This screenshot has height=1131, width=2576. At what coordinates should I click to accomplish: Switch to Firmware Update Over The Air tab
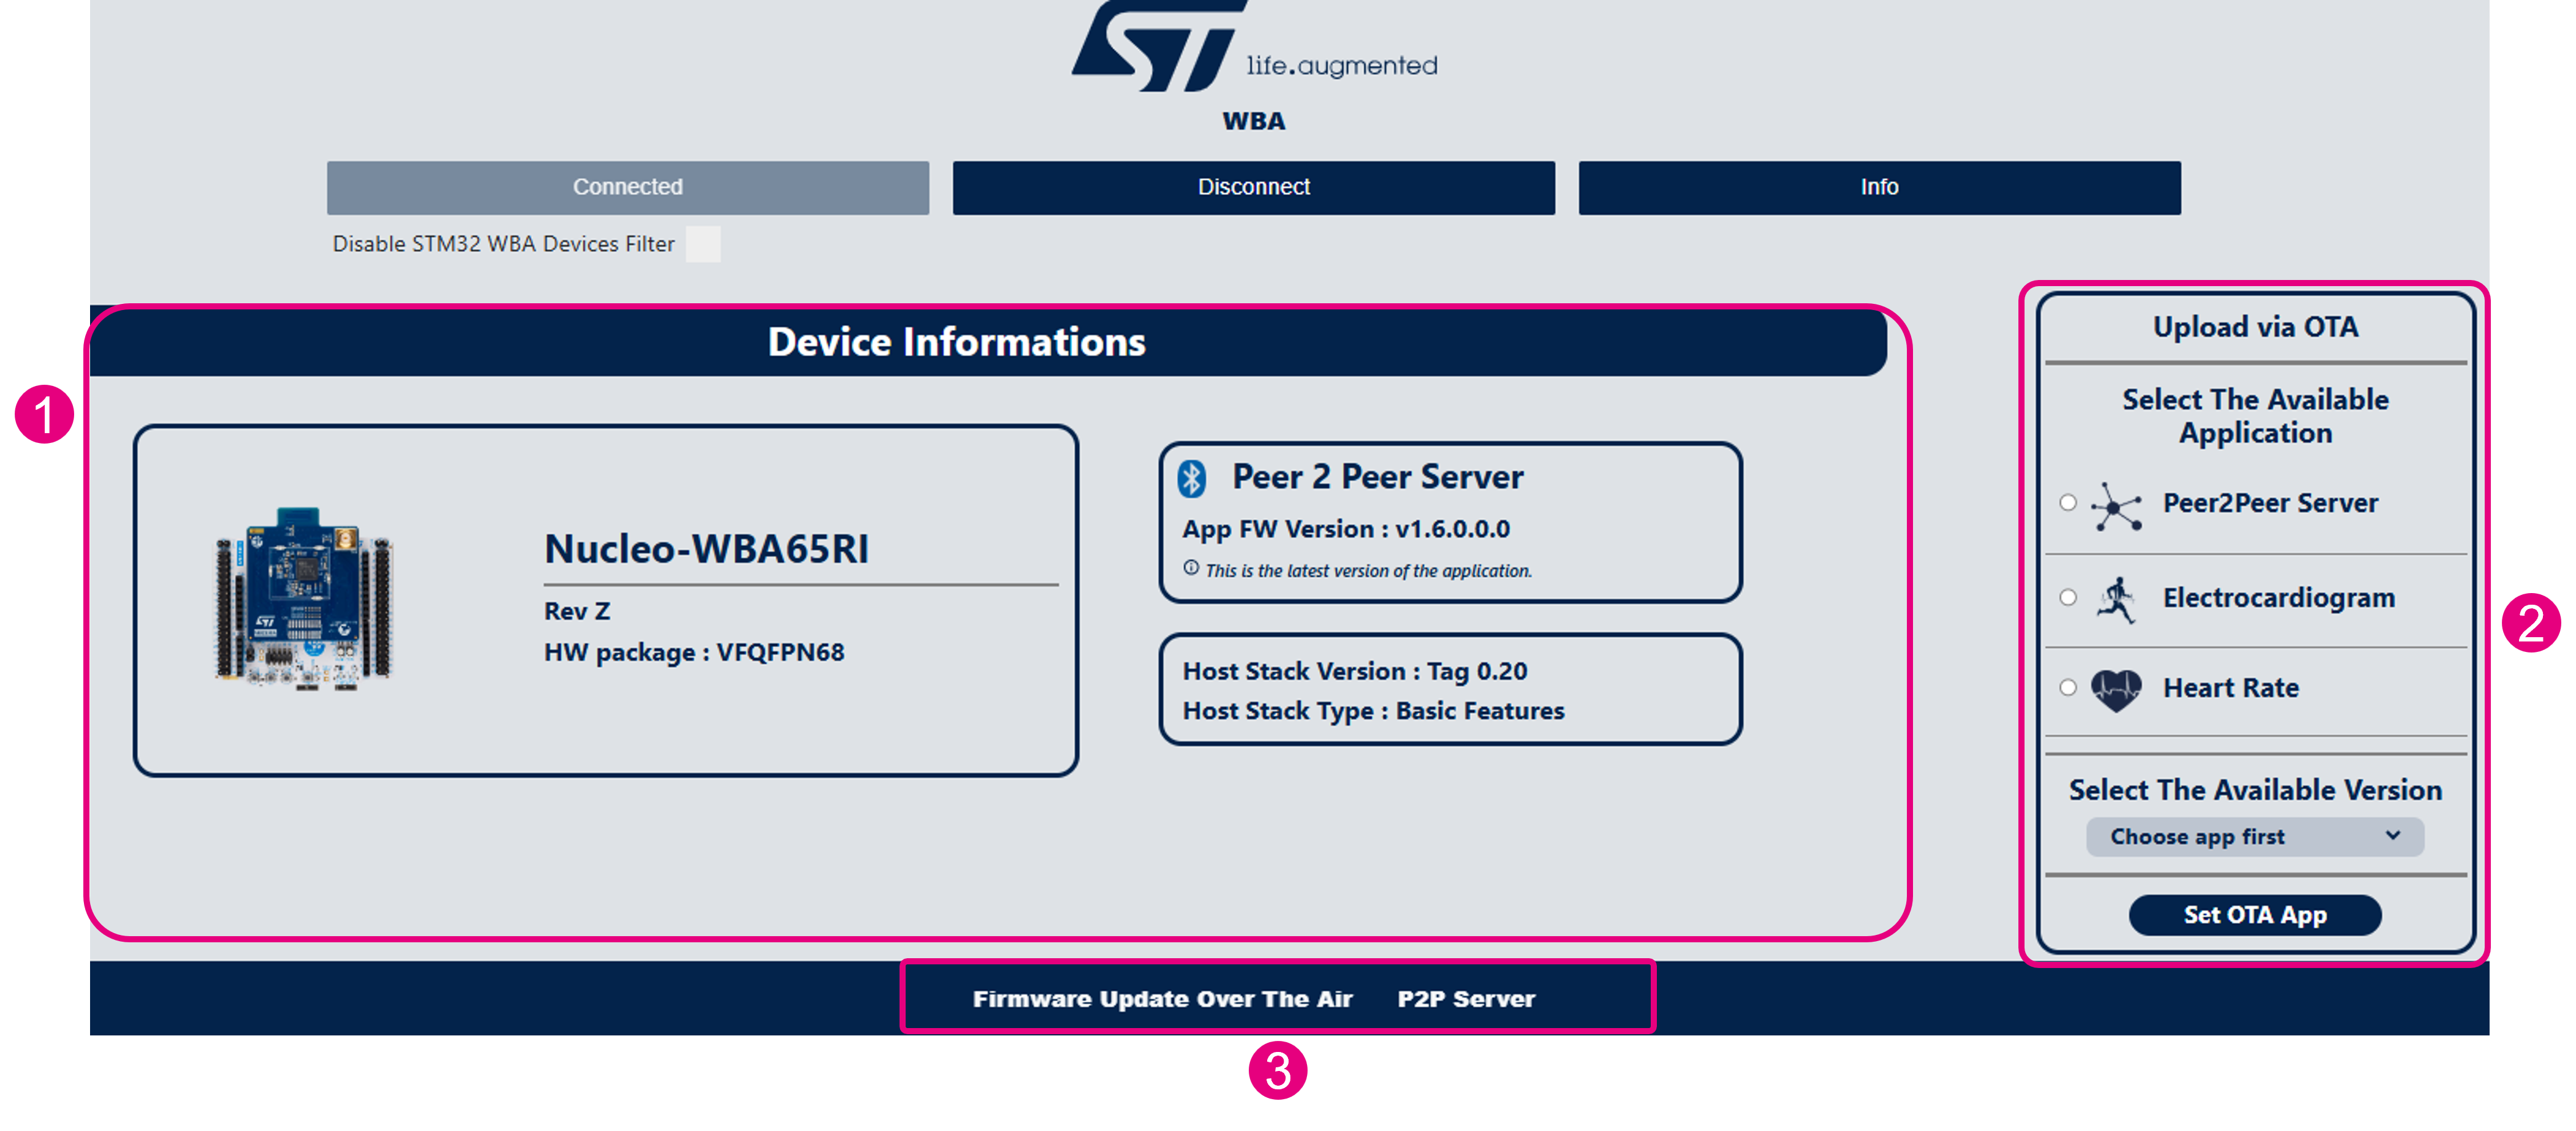[1162, 999]
